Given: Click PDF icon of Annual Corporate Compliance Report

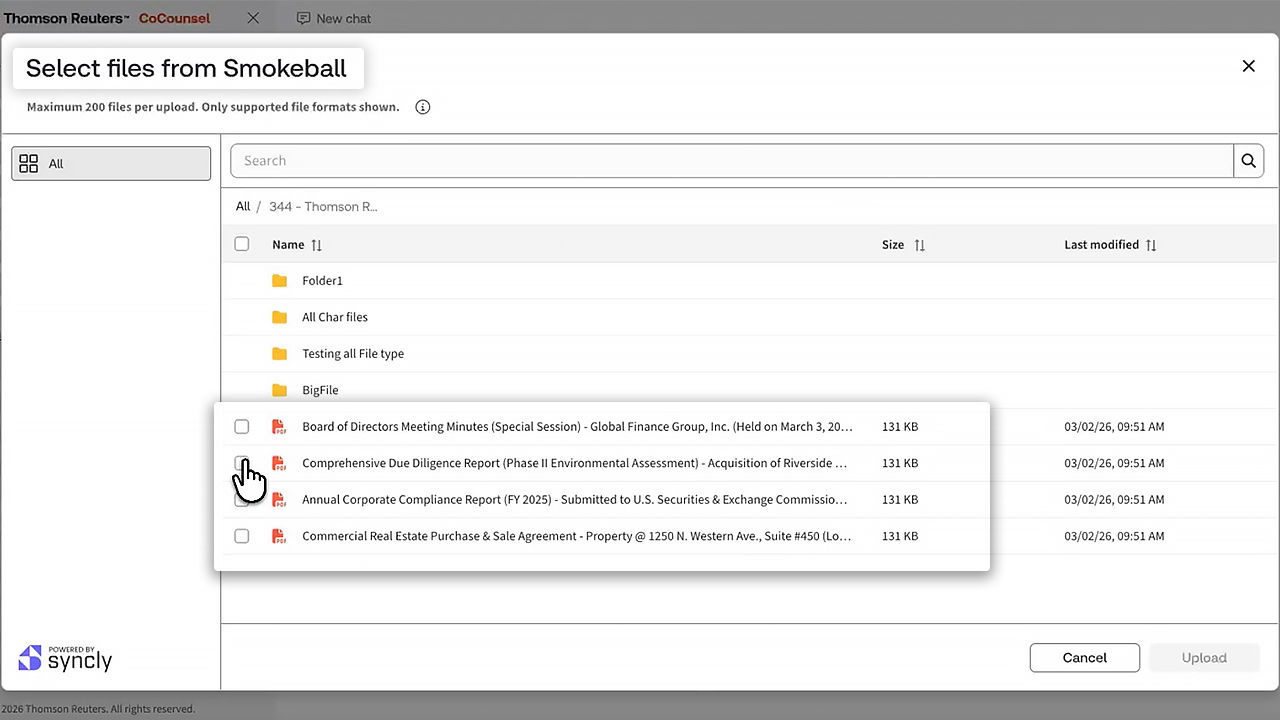Looking at the screenshot, I should [x=279, y=500].
